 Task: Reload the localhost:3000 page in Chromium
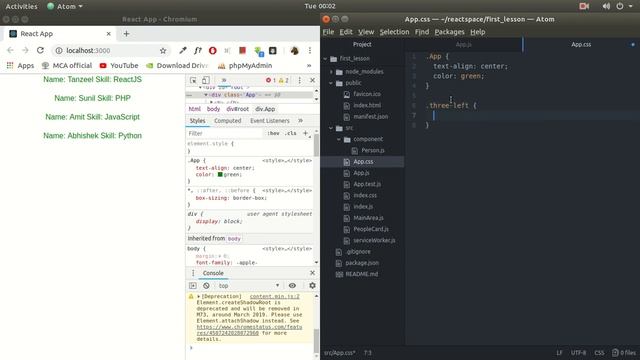pyautogui.click(x=40, y=50)
